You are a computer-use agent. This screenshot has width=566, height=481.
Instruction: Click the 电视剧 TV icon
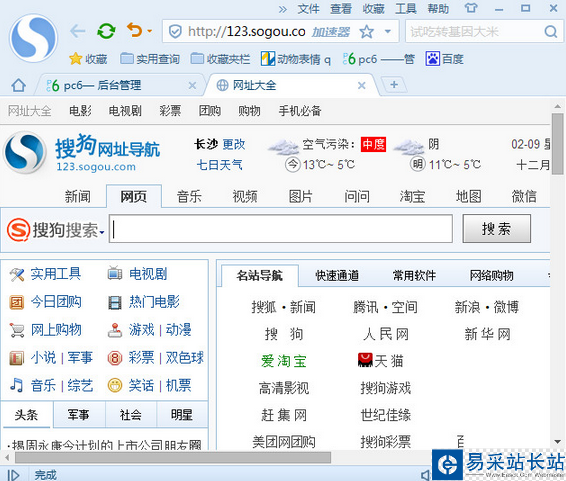pyautogui.click(x=114, y=274)
